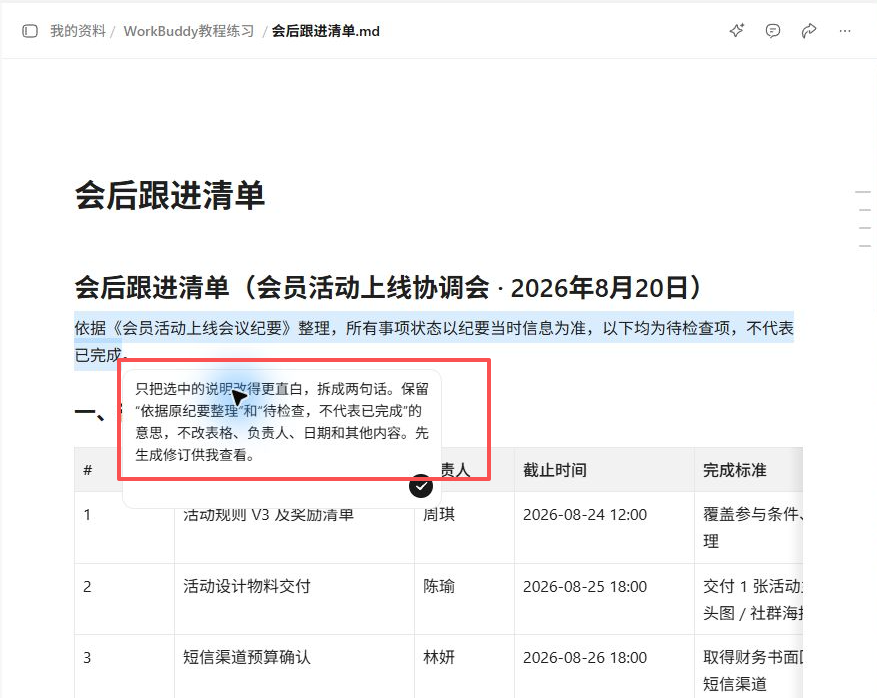Click the # column header
The image size is (877, 698).
pyautogui.click(x=87, y=470)
